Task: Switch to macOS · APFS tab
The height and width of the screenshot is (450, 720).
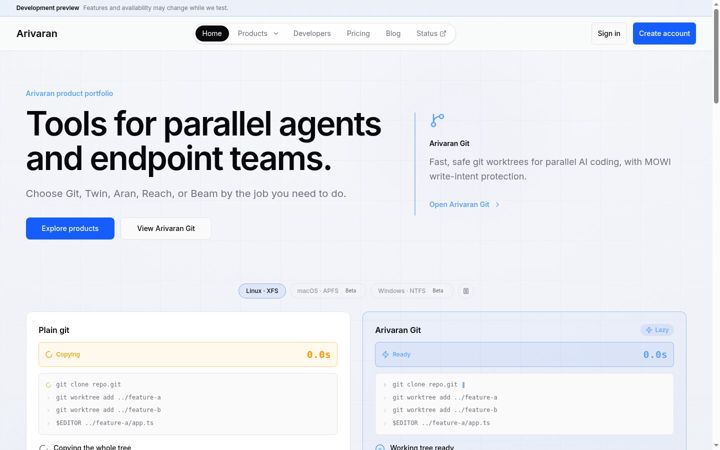Action: [x=326, y=291]
